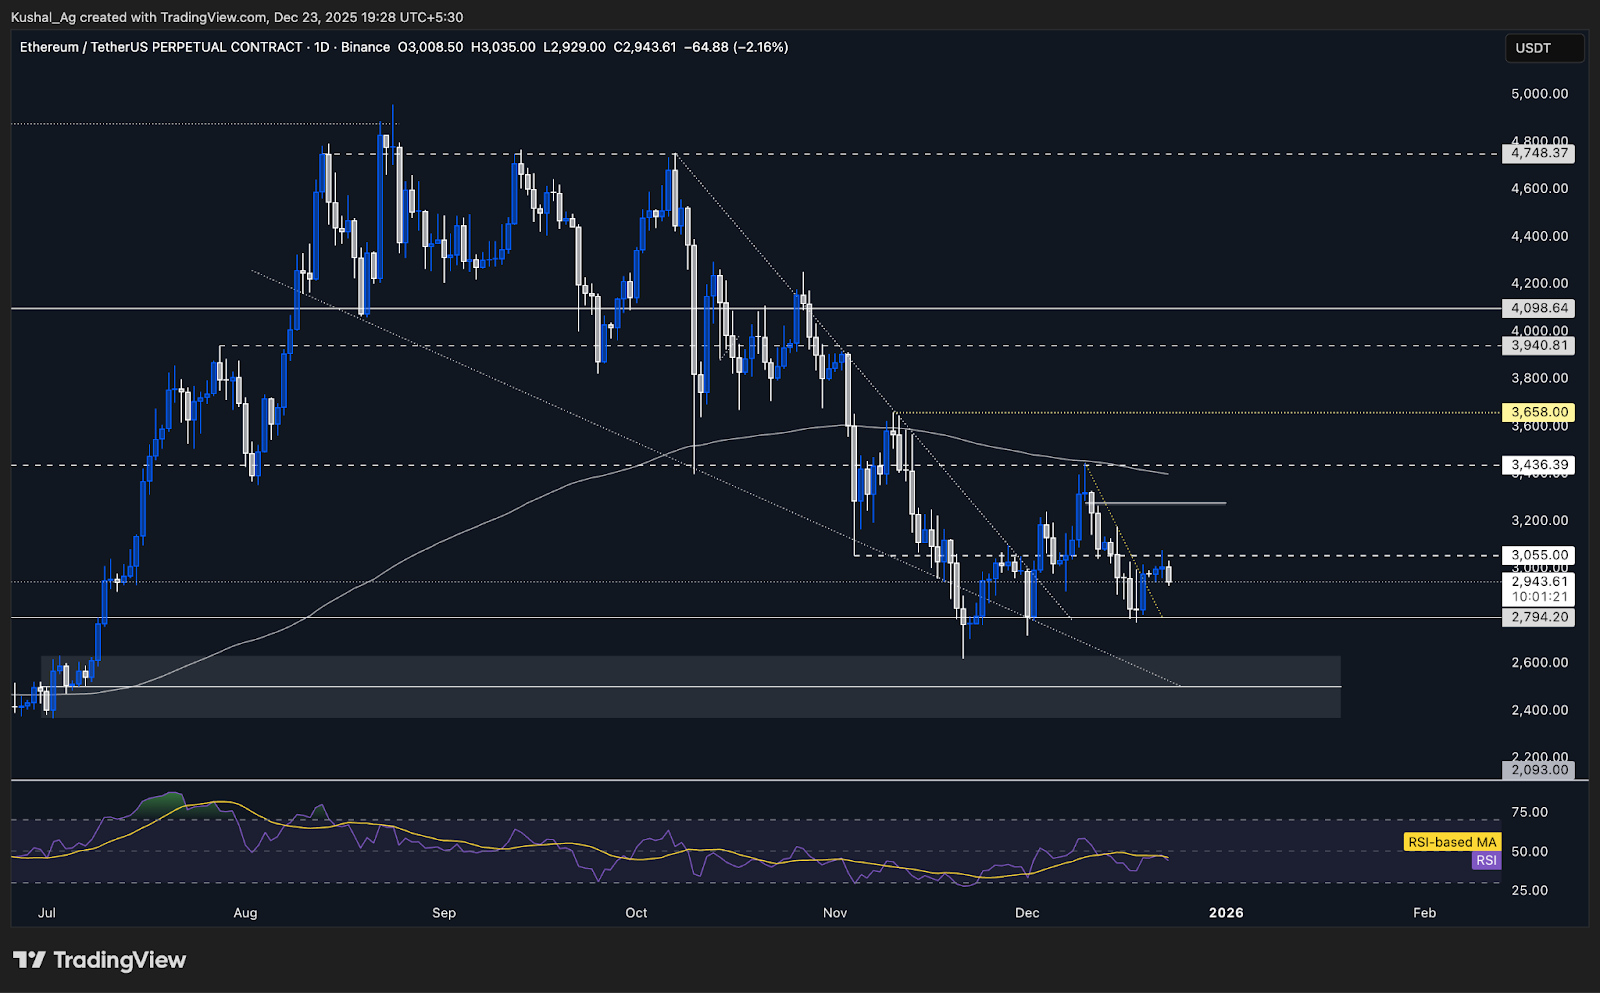This screenshot has height=993, width=1600.
Task: Click the 2026 label on the time axis
Action: [1227, 913]
